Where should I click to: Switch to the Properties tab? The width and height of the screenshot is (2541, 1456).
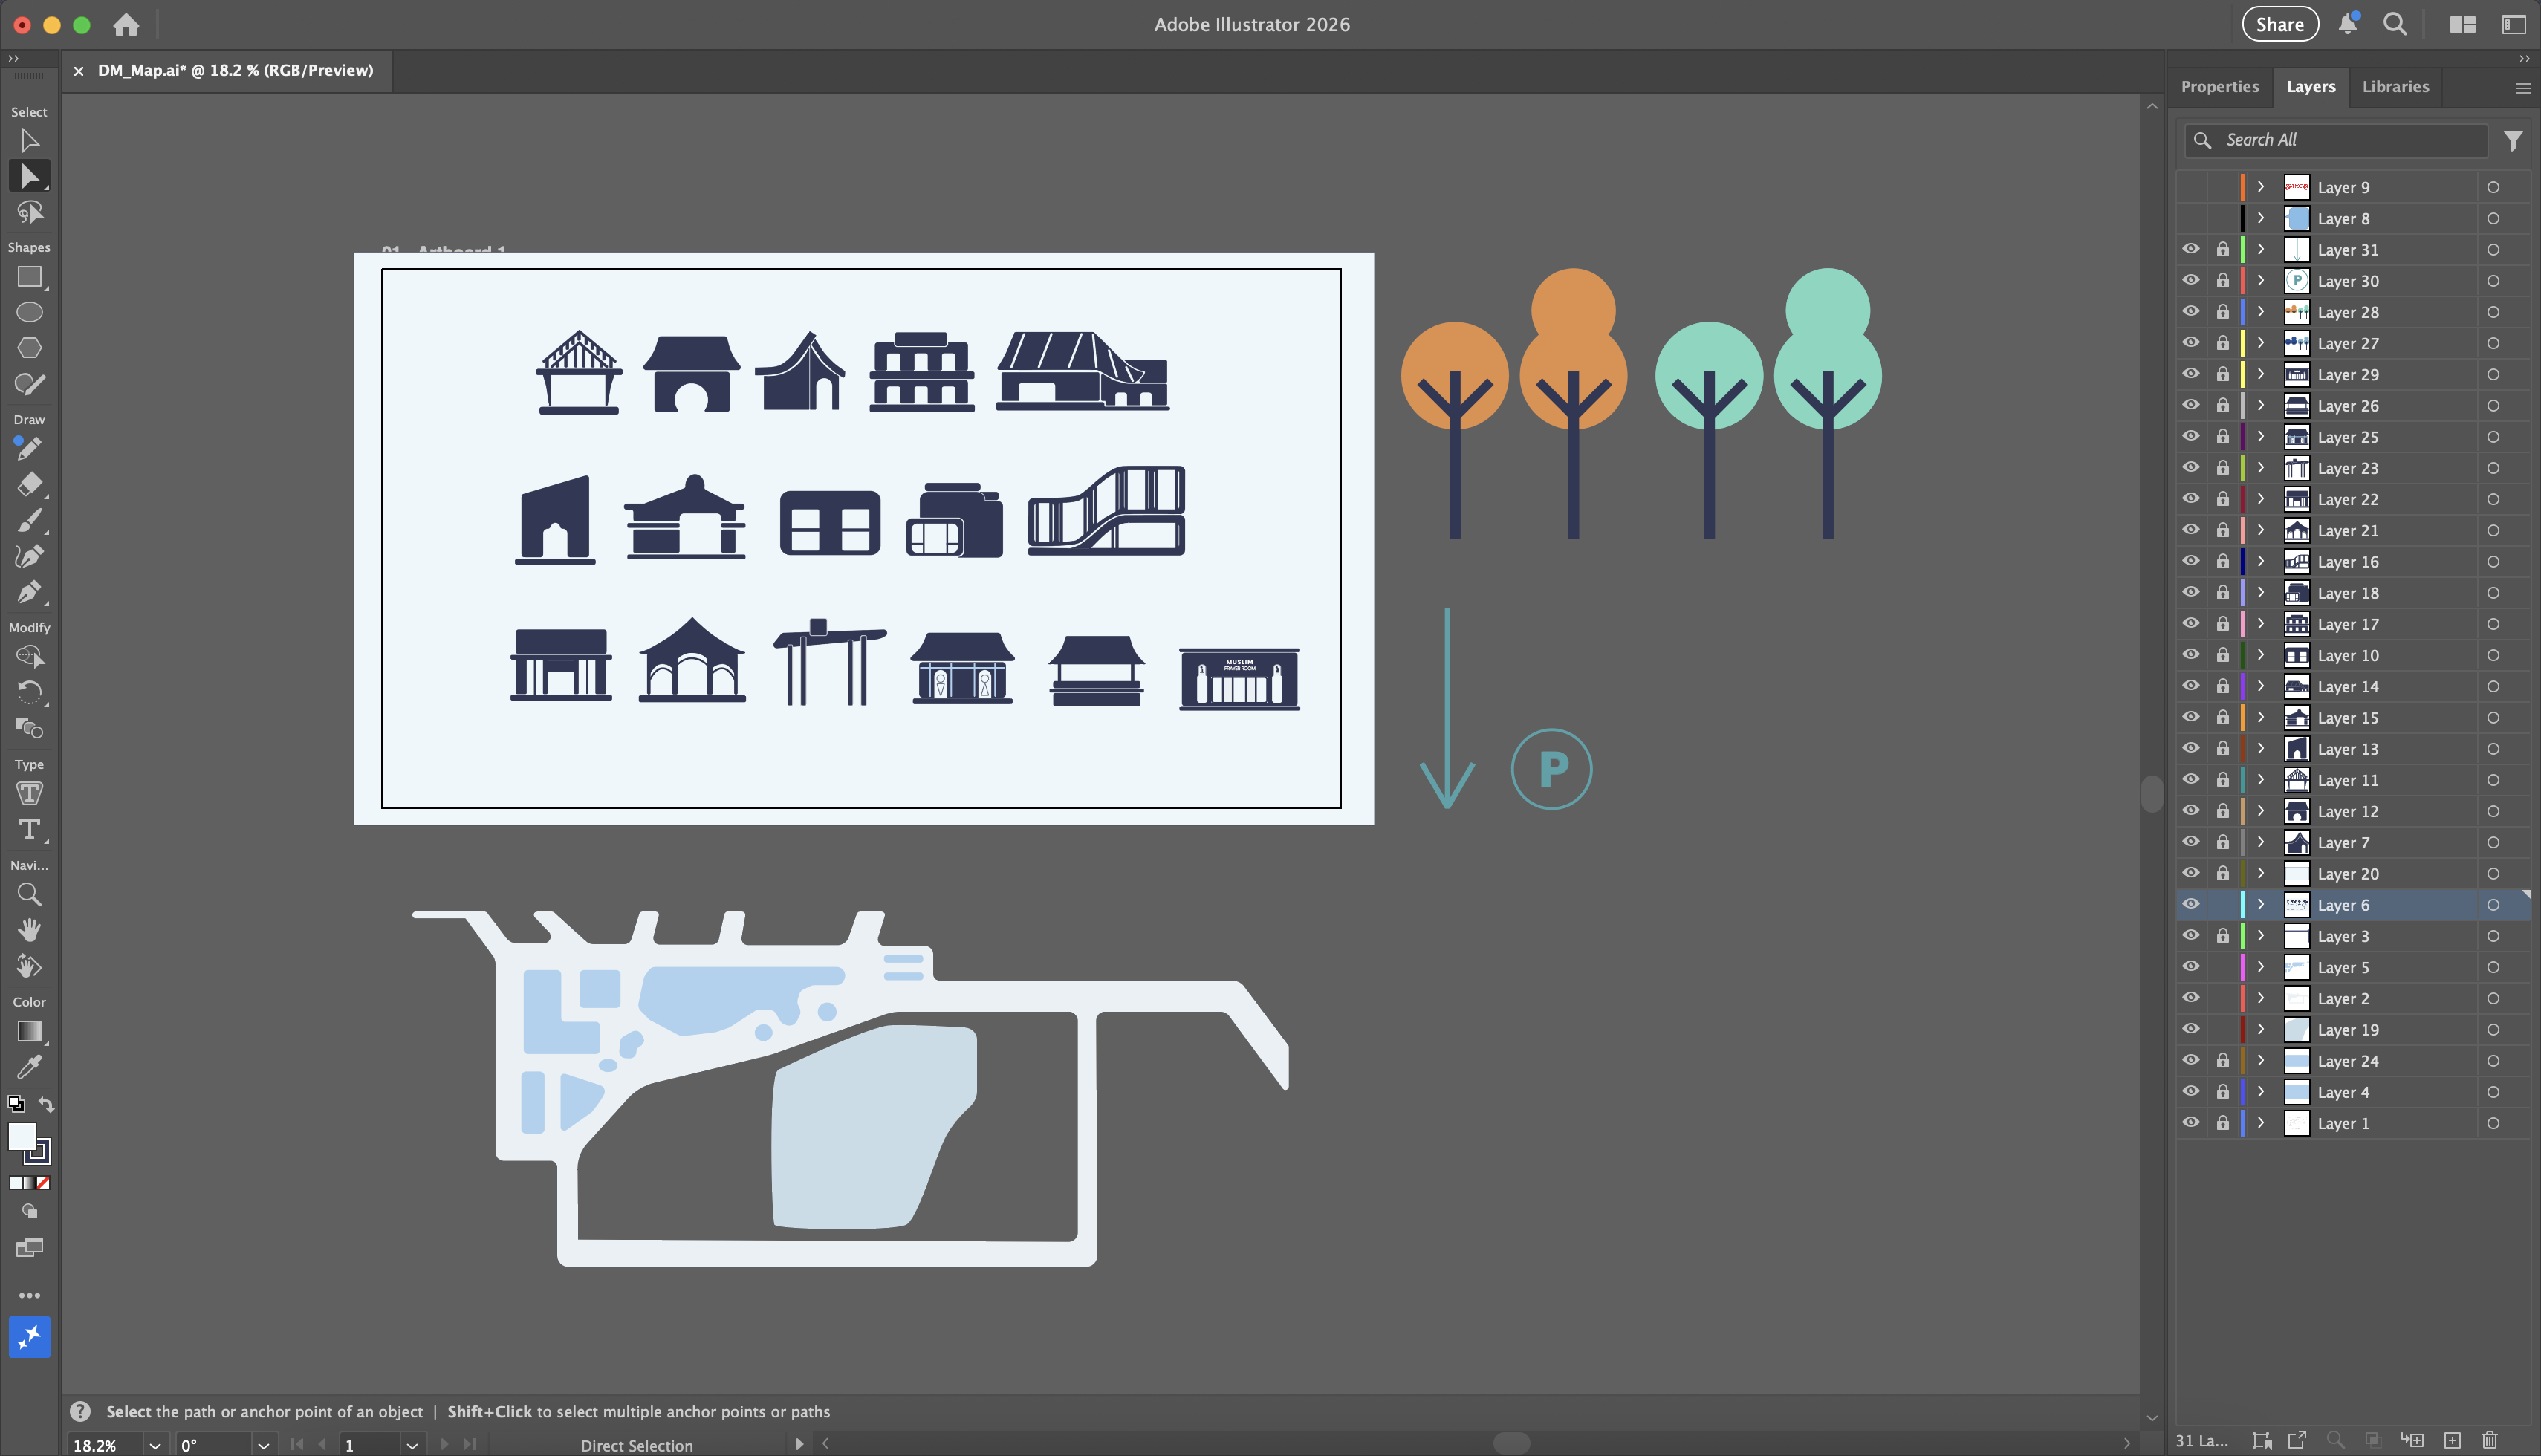(2219, 87)
